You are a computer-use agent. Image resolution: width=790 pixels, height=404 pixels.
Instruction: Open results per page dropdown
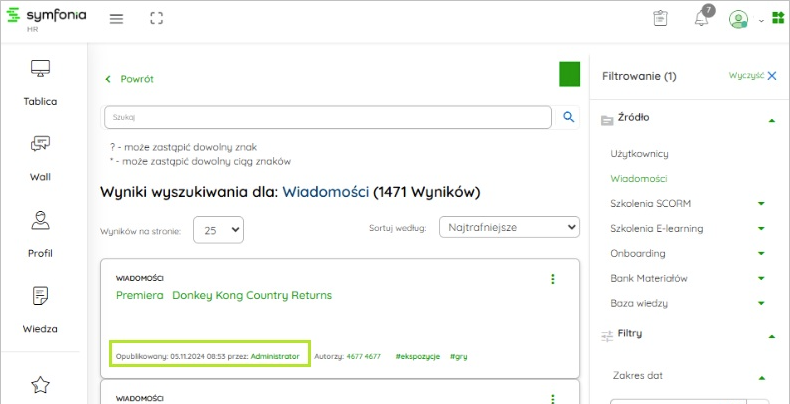pos(217,230)
